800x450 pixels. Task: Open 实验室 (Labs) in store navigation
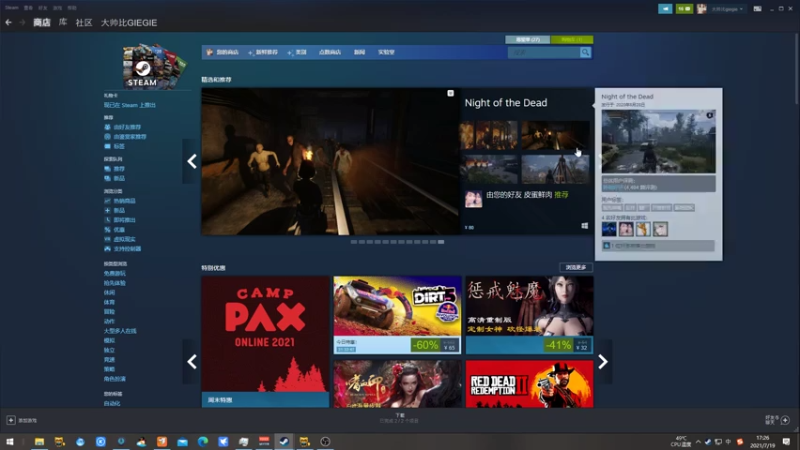pyautogui.click(x=386, y=52)
